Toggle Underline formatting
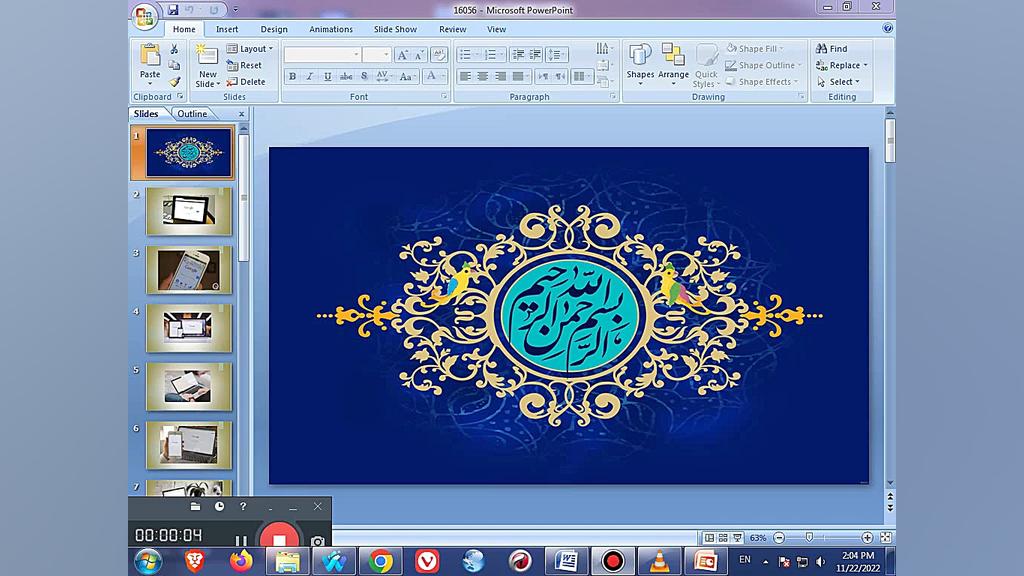Viewport: 1024px width, 576px height. click(328, 76)
